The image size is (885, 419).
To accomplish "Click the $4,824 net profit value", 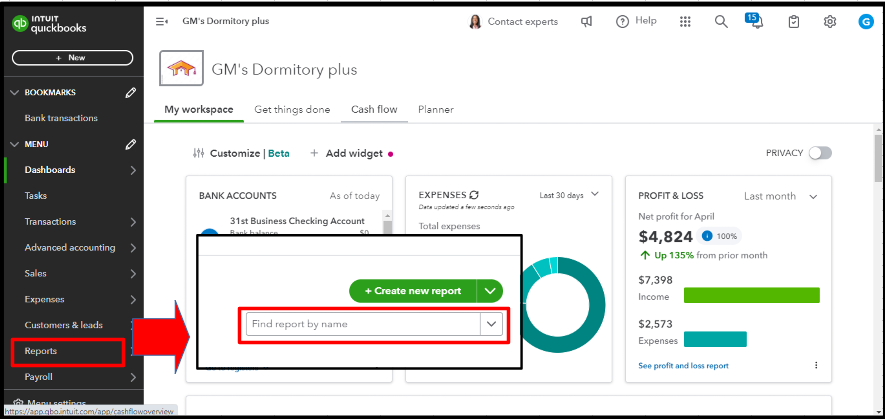I will [665, 236].
